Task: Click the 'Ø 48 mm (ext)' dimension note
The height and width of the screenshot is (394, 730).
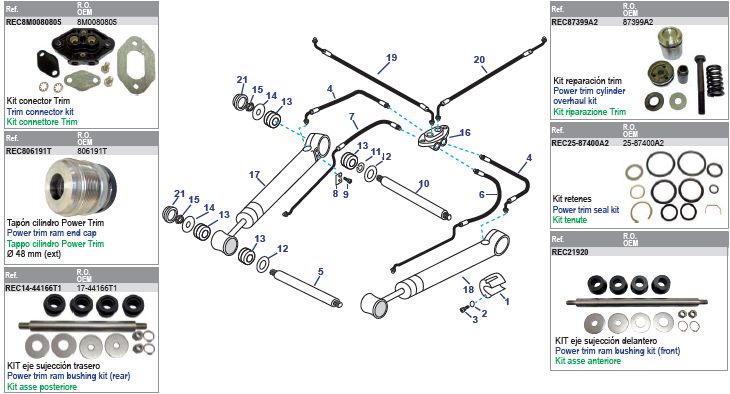Action: [34, 254]
